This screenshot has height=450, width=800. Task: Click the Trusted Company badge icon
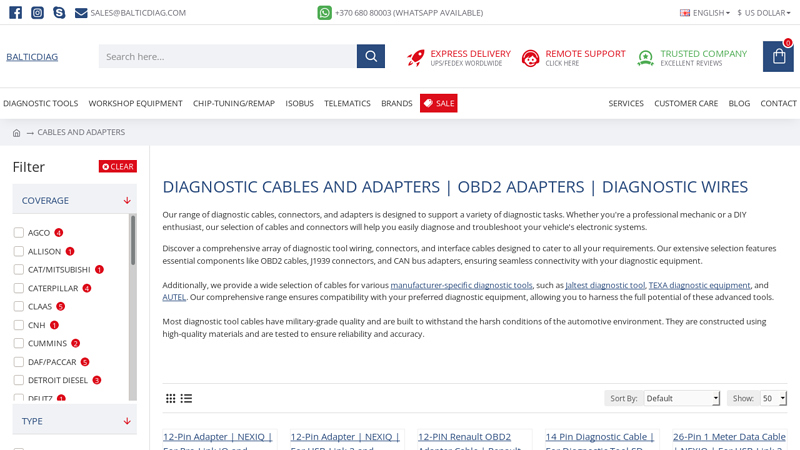coord(645,58)
